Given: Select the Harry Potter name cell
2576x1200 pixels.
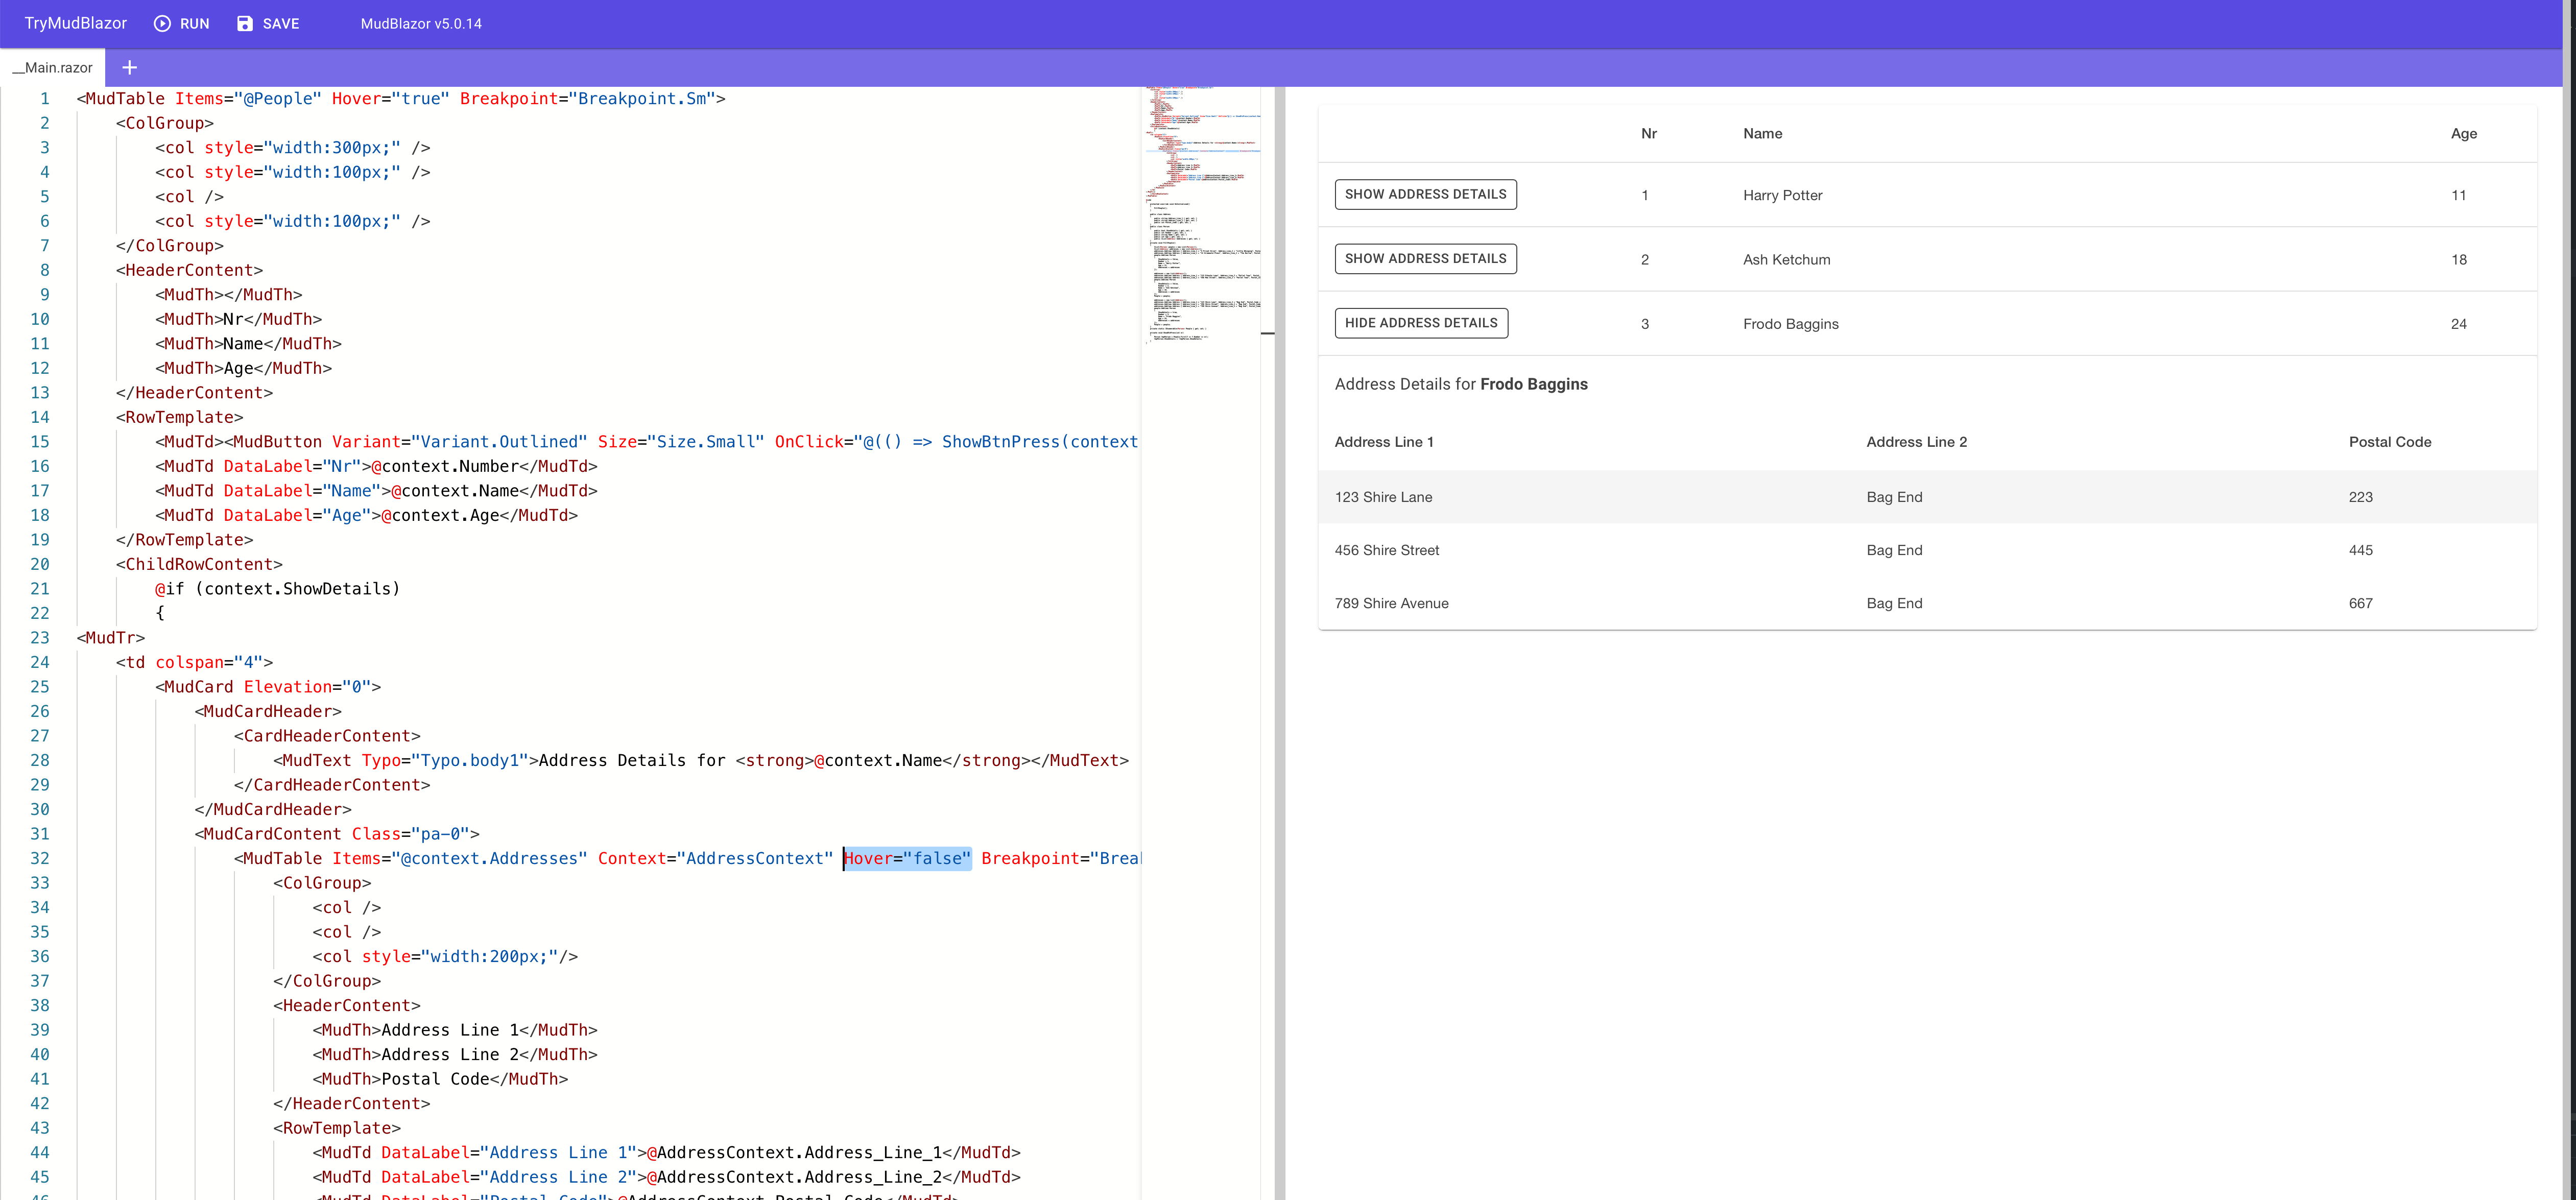Looking at the screenshot, I should 1782,195.
